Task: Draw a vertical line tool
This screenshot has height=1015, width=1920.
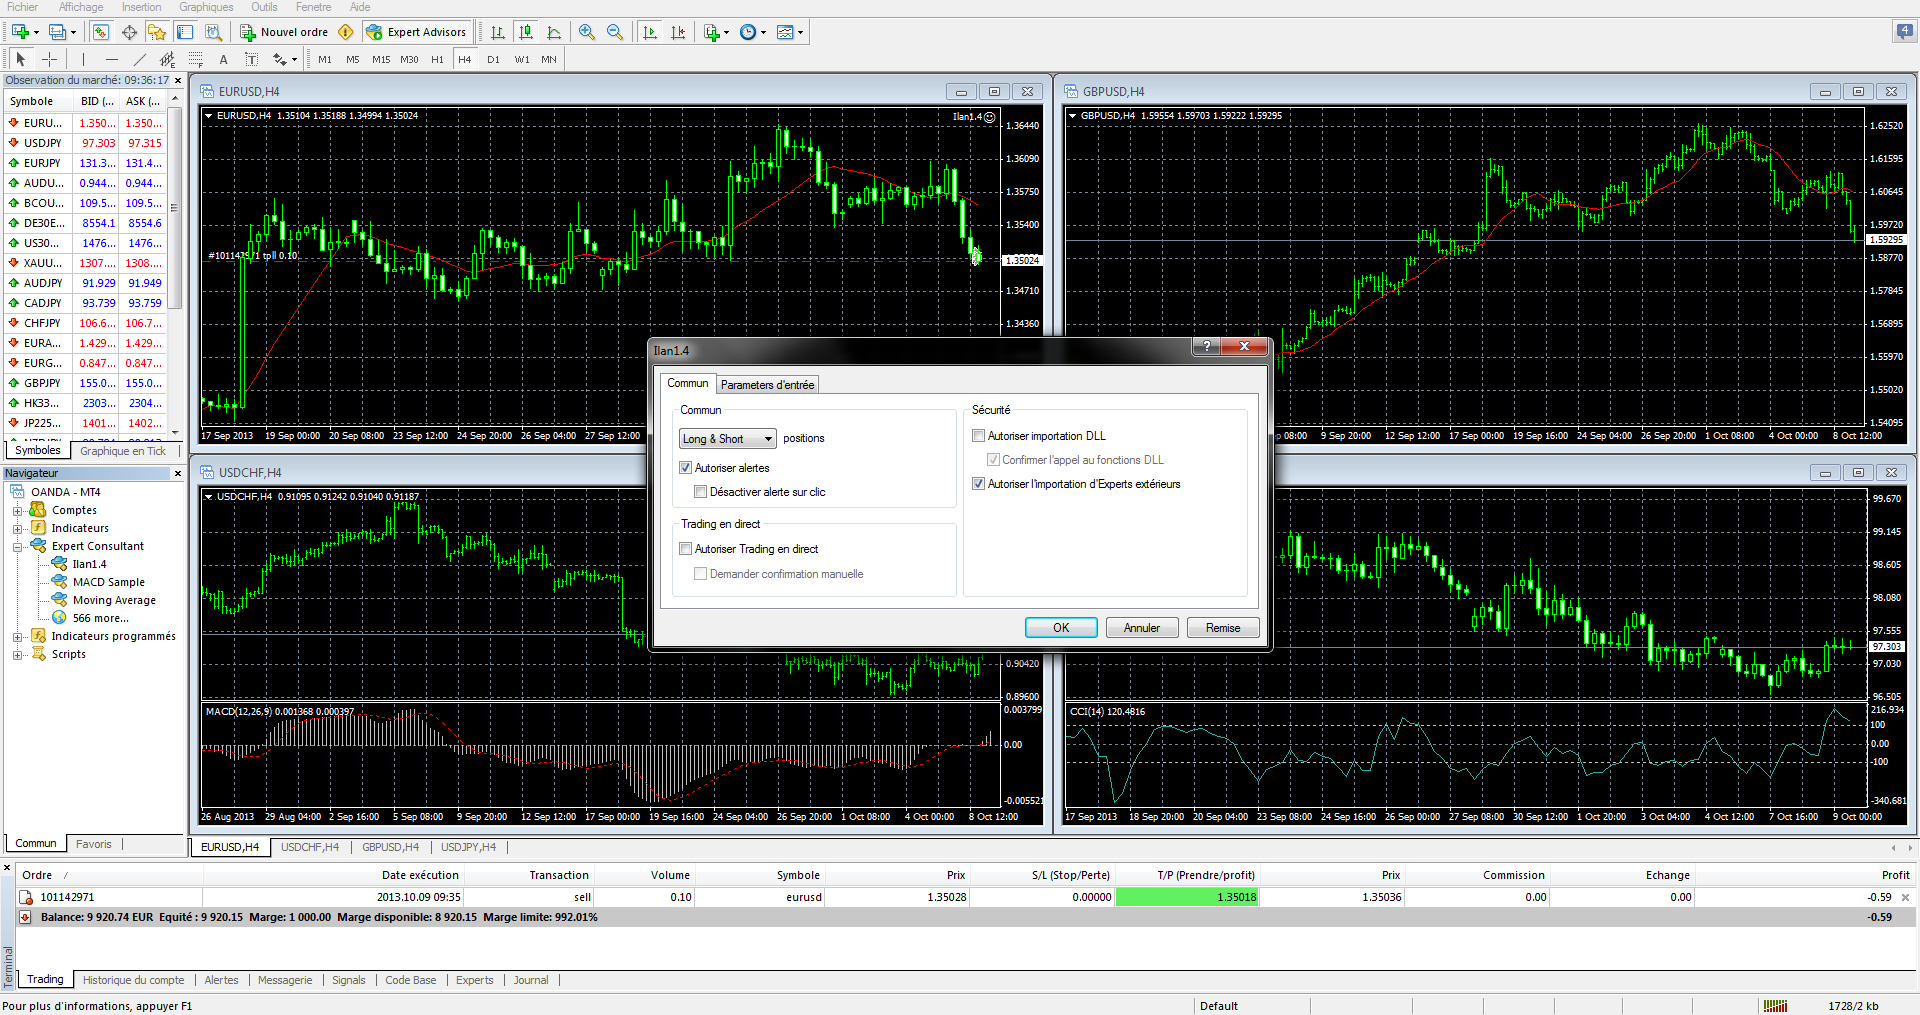Action: tap(84, 59)
